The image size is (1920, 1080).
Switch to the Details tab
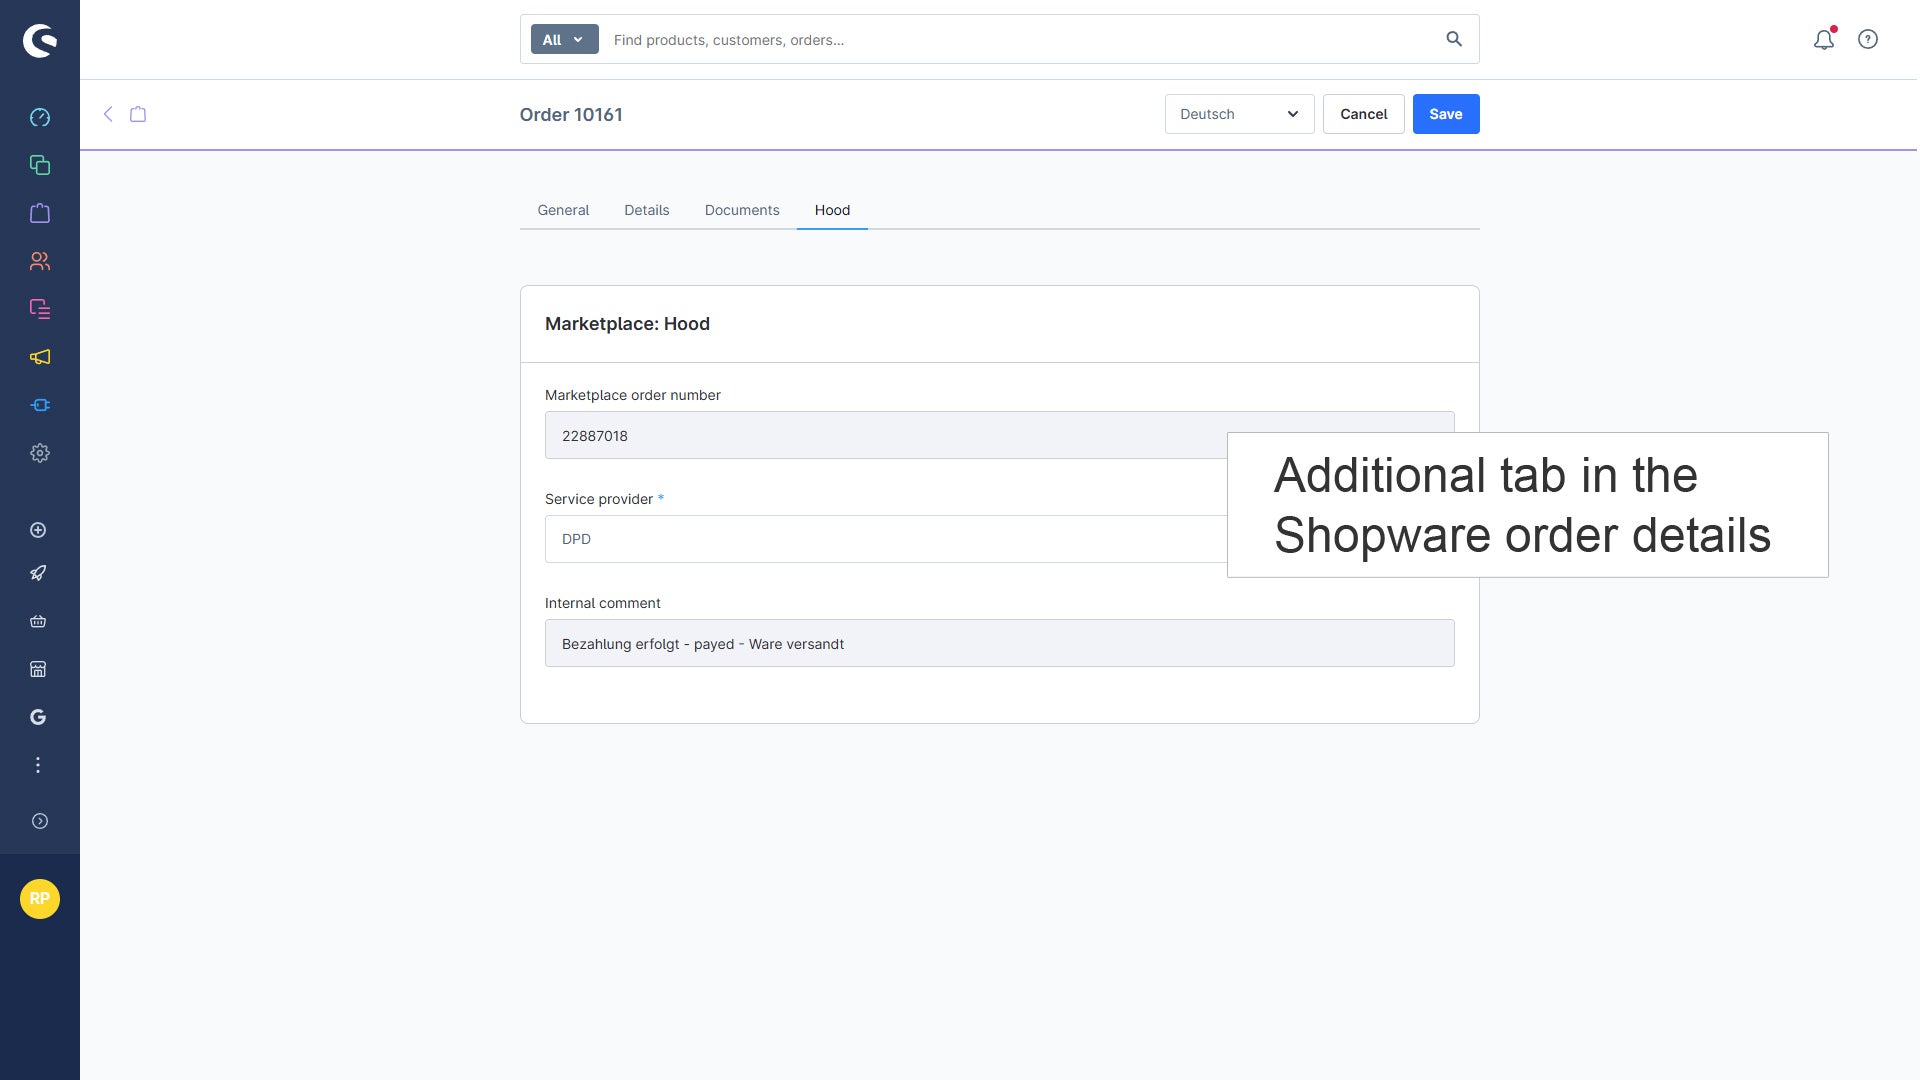[647, 210]
